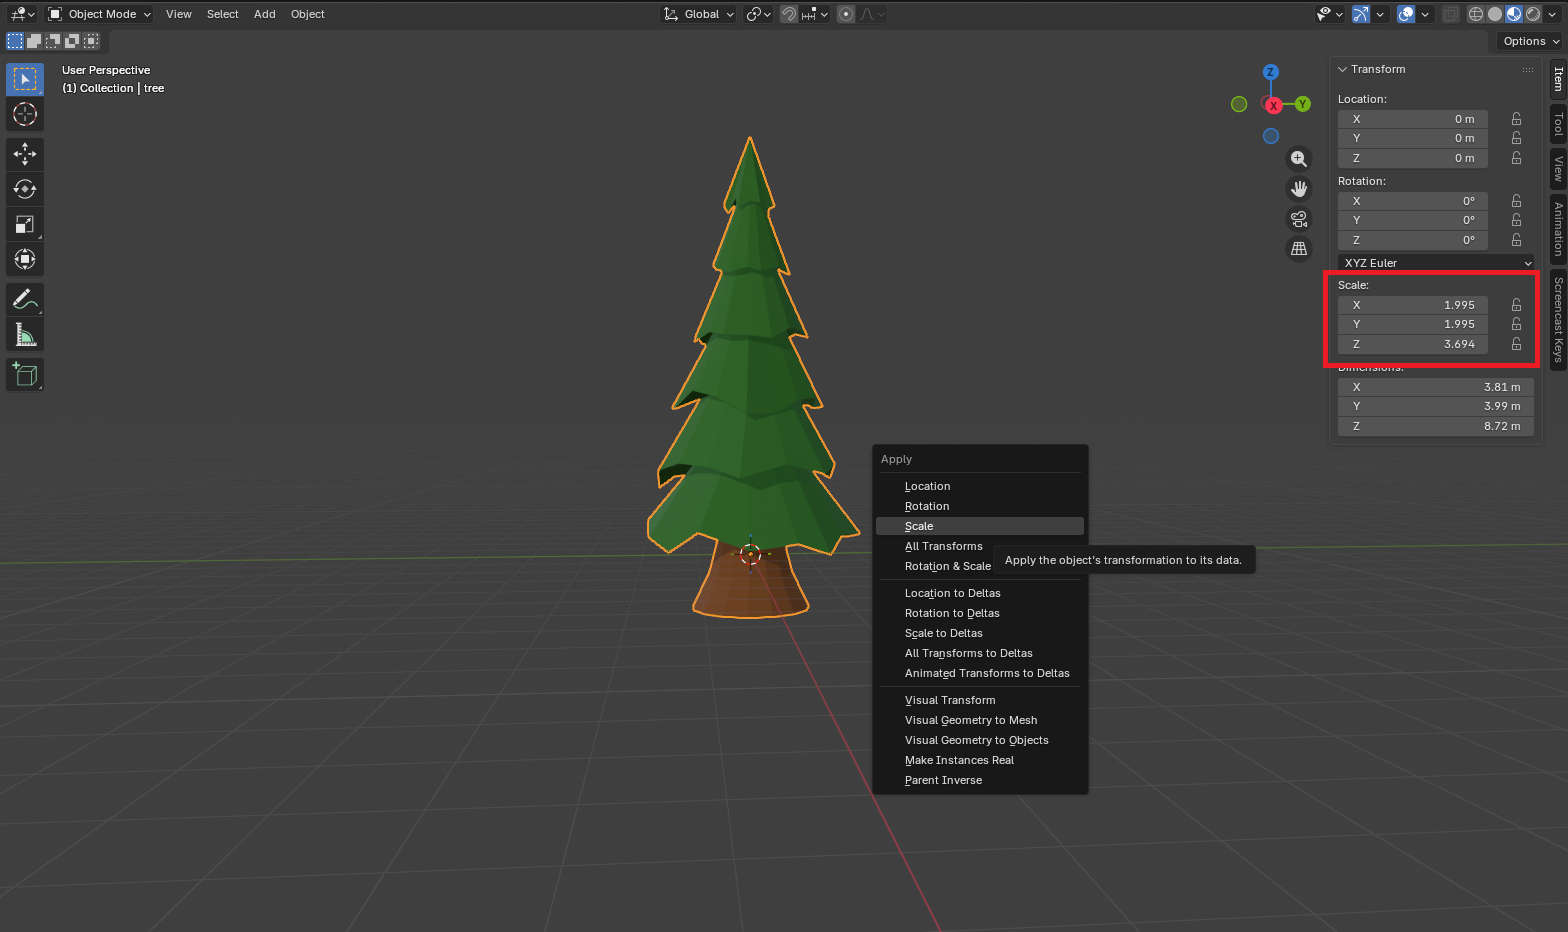Activate the Rotate tool
Image resolution: width=1568 pixels, height=932 pixels.
pos(25,189)
